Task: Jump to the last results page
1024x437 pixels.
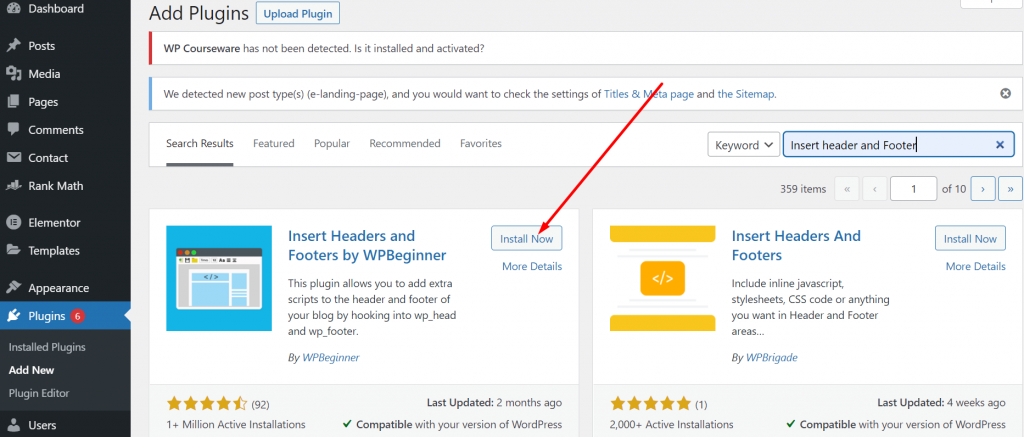Action: point(1010,189)
